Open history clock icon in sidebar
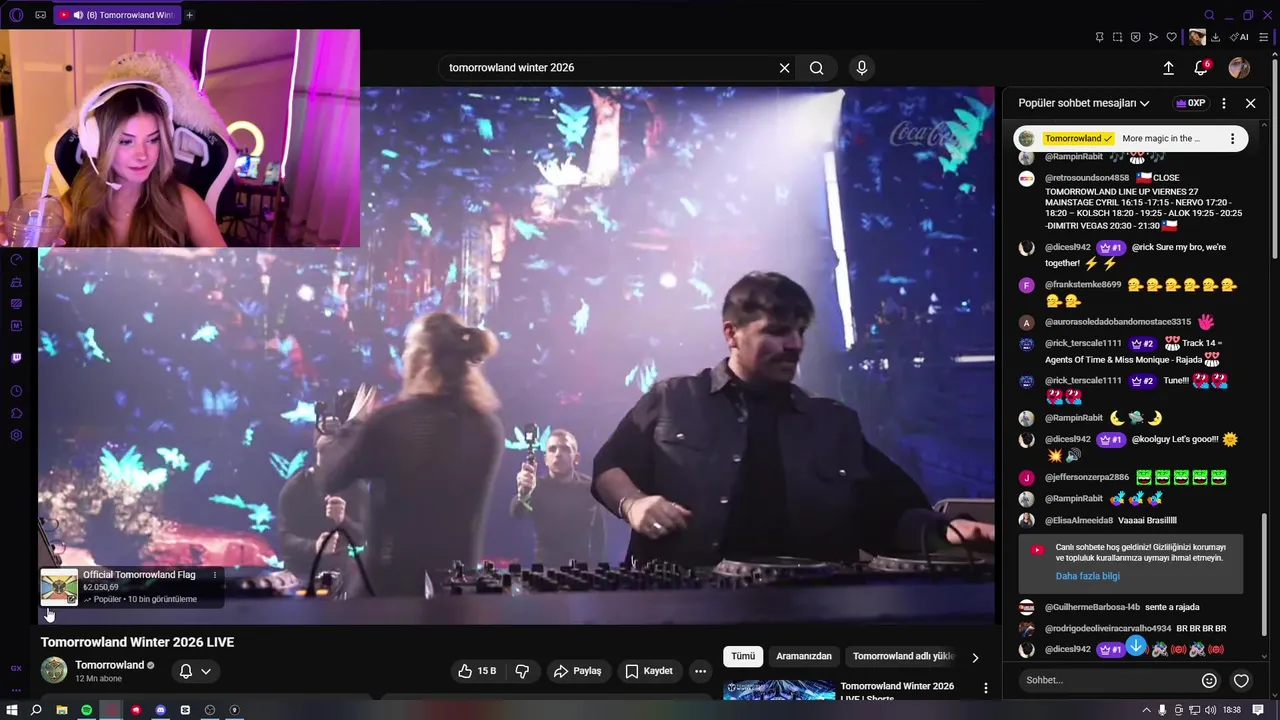This screenshot has height=720, width=1280. 16,391
